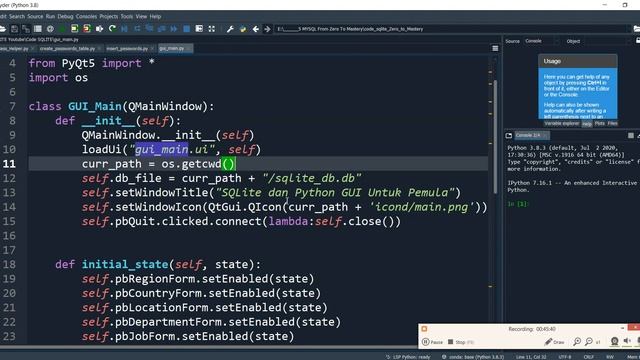Open editor pane options hamburger menu
The image size is (640, 360).
tap(495, 49)
